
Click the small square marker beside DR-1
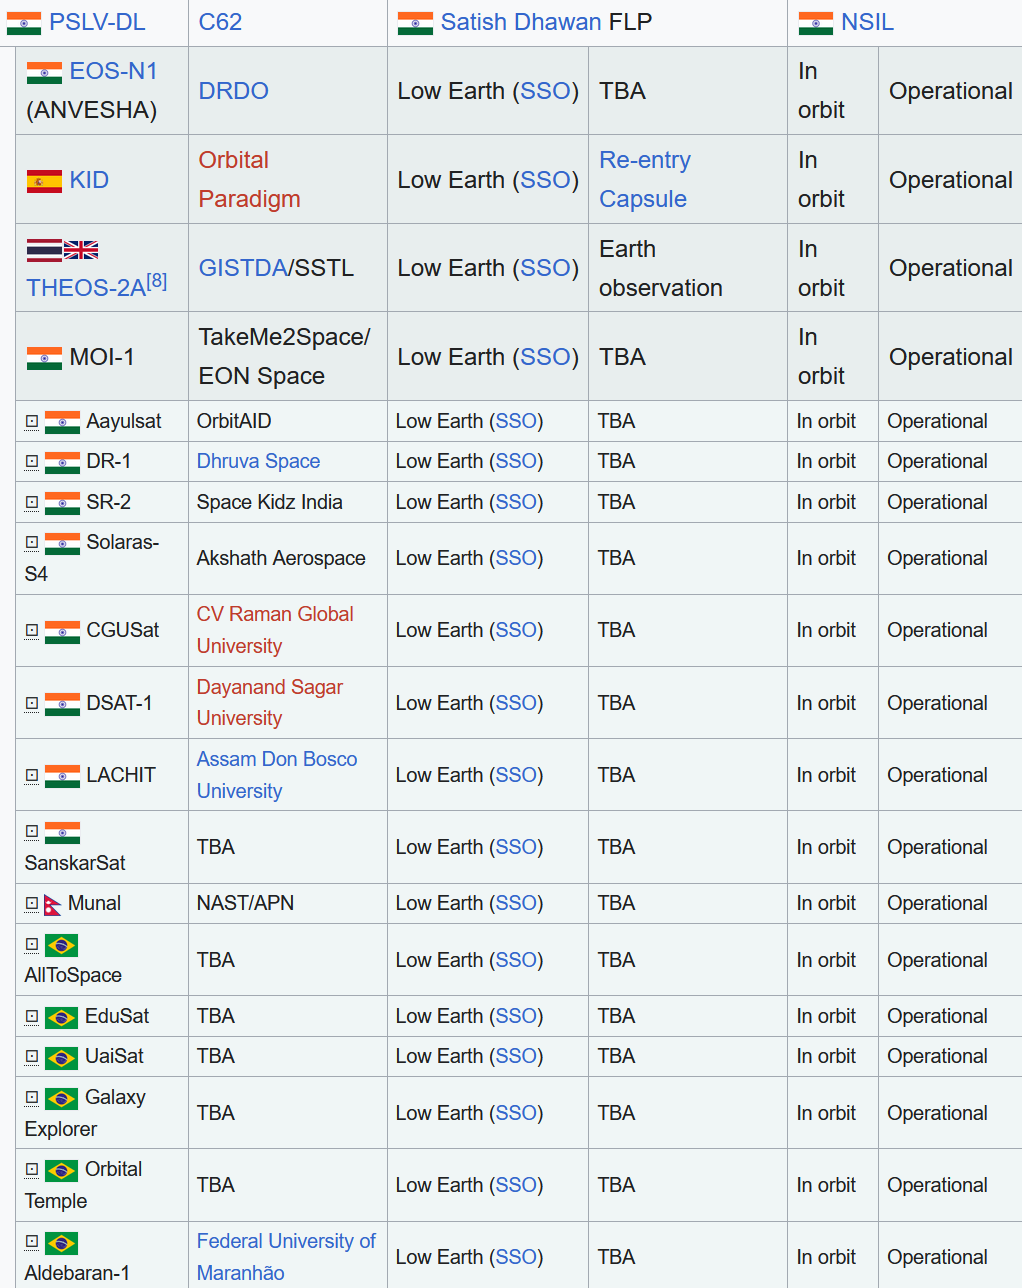coord(32,462)
